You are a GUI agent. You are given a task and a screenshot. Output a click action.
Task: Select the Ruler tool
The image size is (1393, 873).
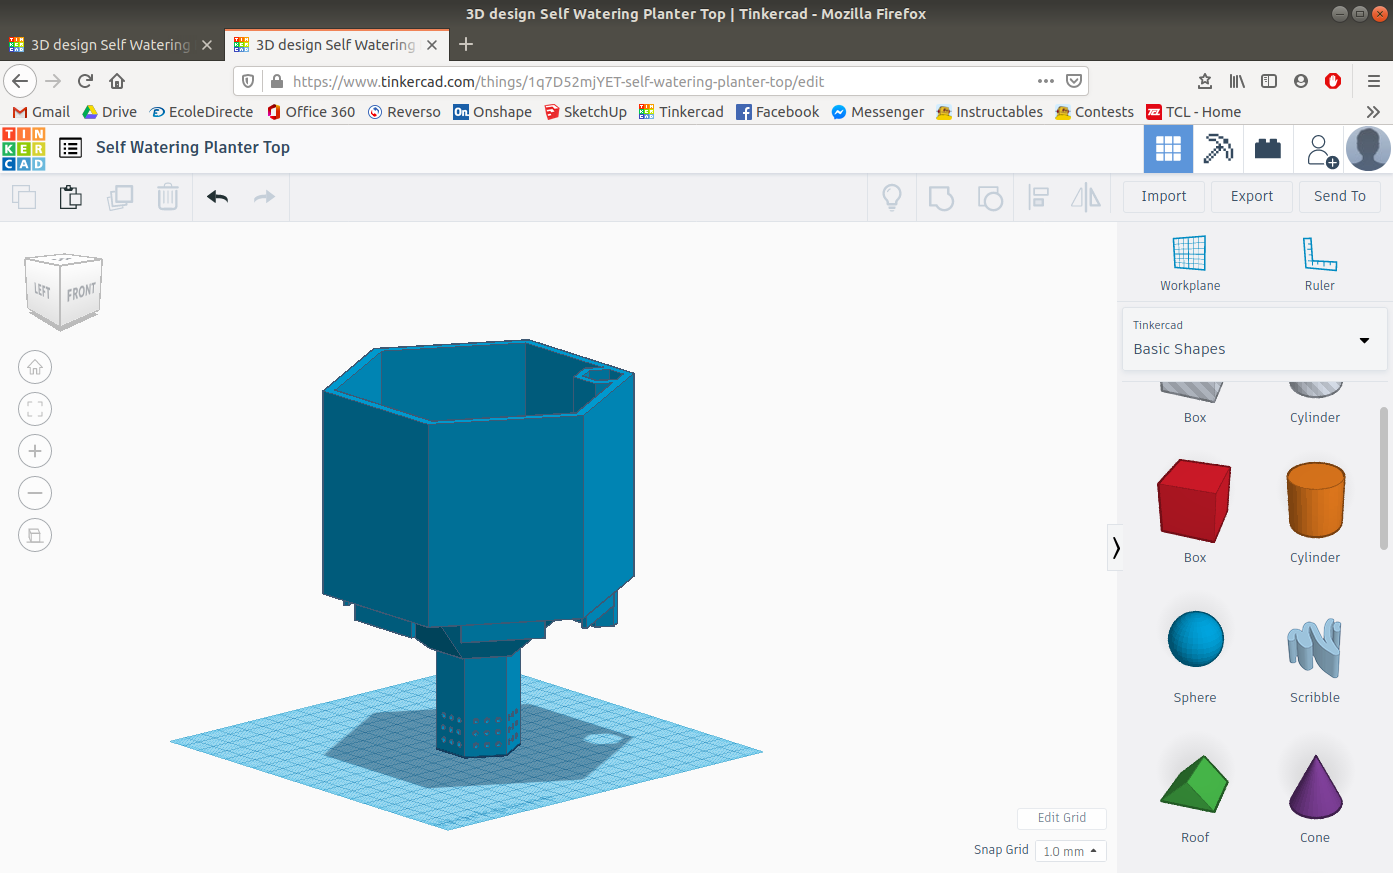click(1319, 263)
